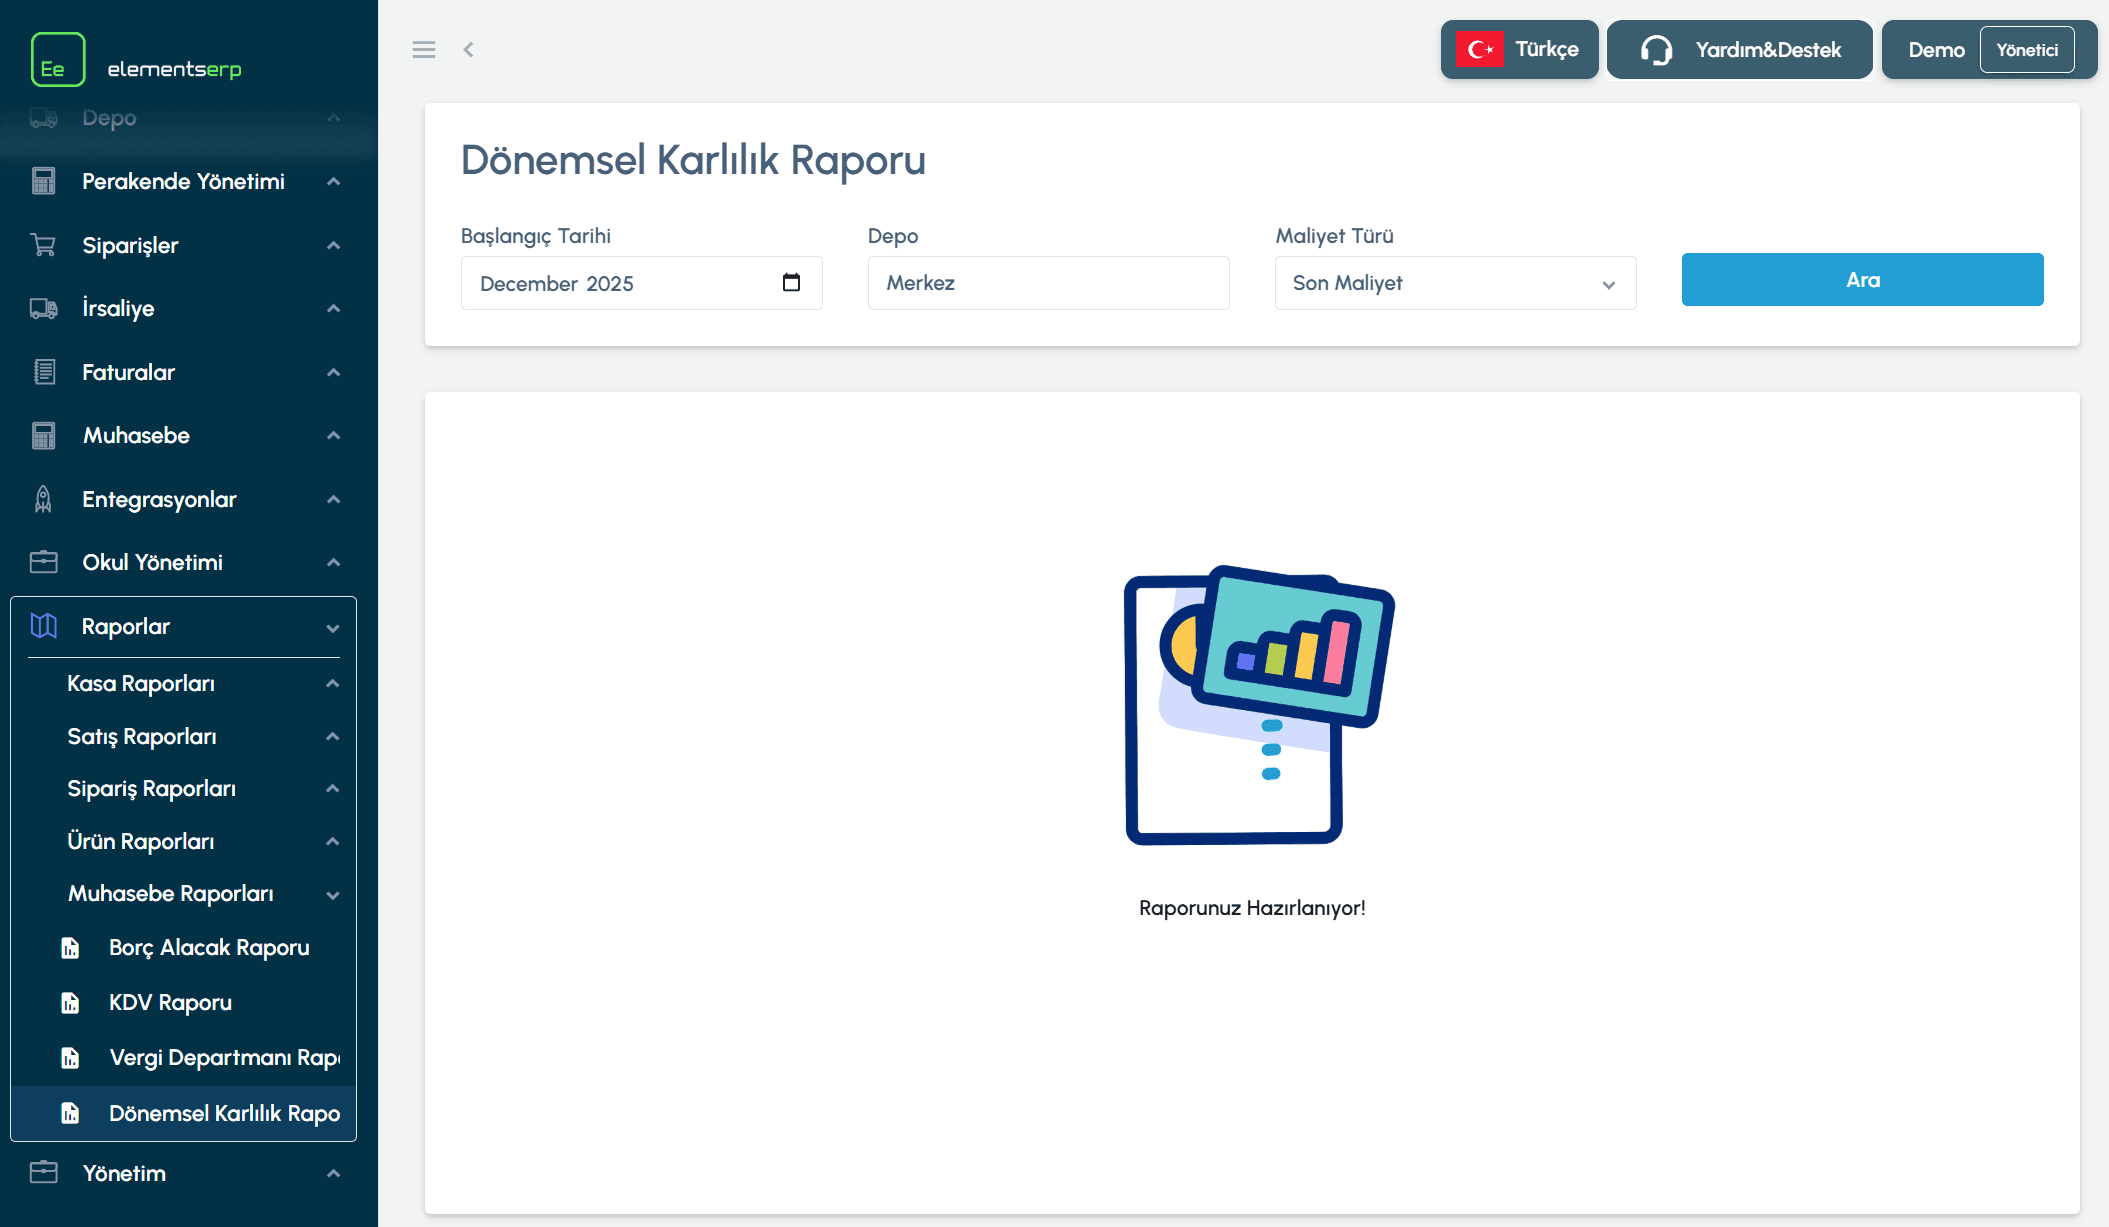The height and width of the screenshot is (1227, 2109).
Task: Click the Raporlar map icon
Action: (43, 626)
